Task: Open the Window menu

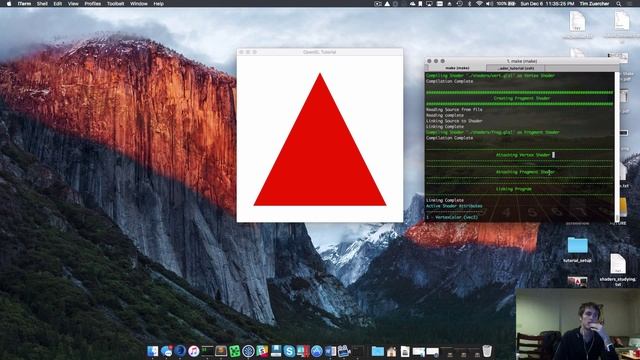Action: tap(139, 4)
